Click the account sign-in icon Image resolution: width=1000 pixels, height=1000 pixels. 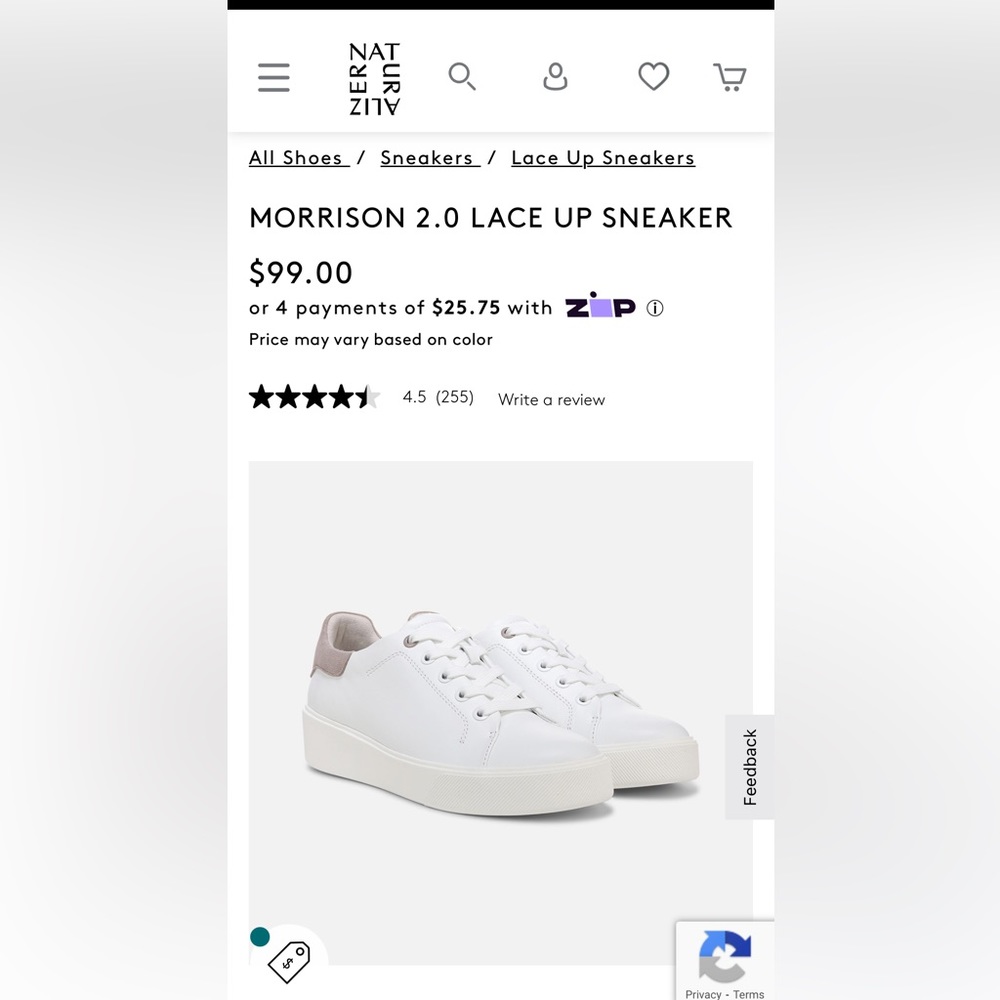(555, 76)
